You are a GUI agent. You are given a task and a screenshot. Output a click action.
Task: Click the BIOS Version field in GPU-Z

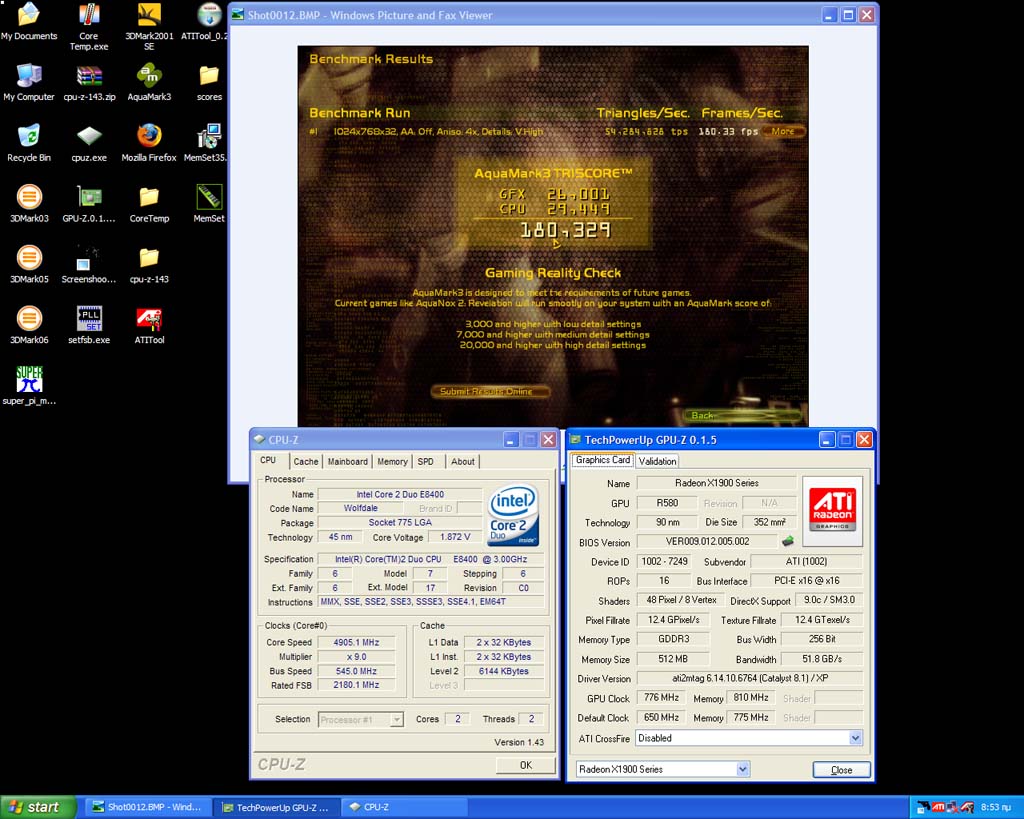coord(707,541)
